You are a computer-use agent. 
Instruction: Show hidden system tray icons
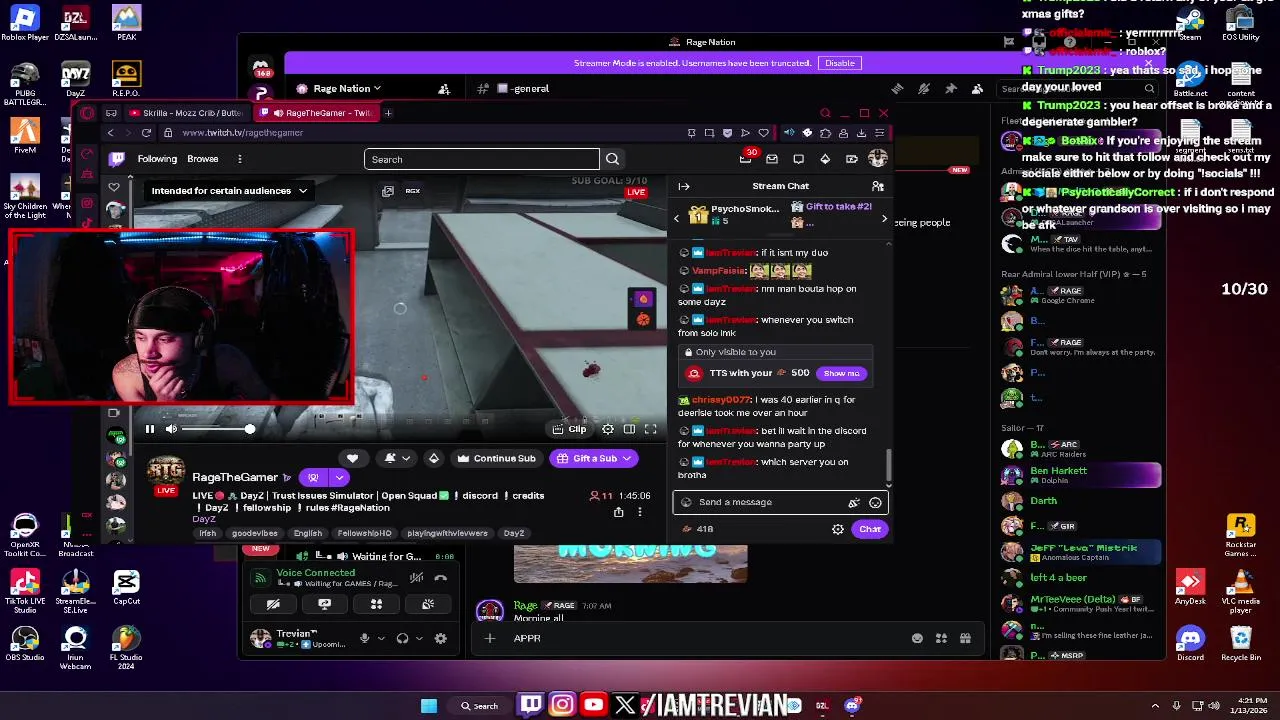click(1155, 705)
